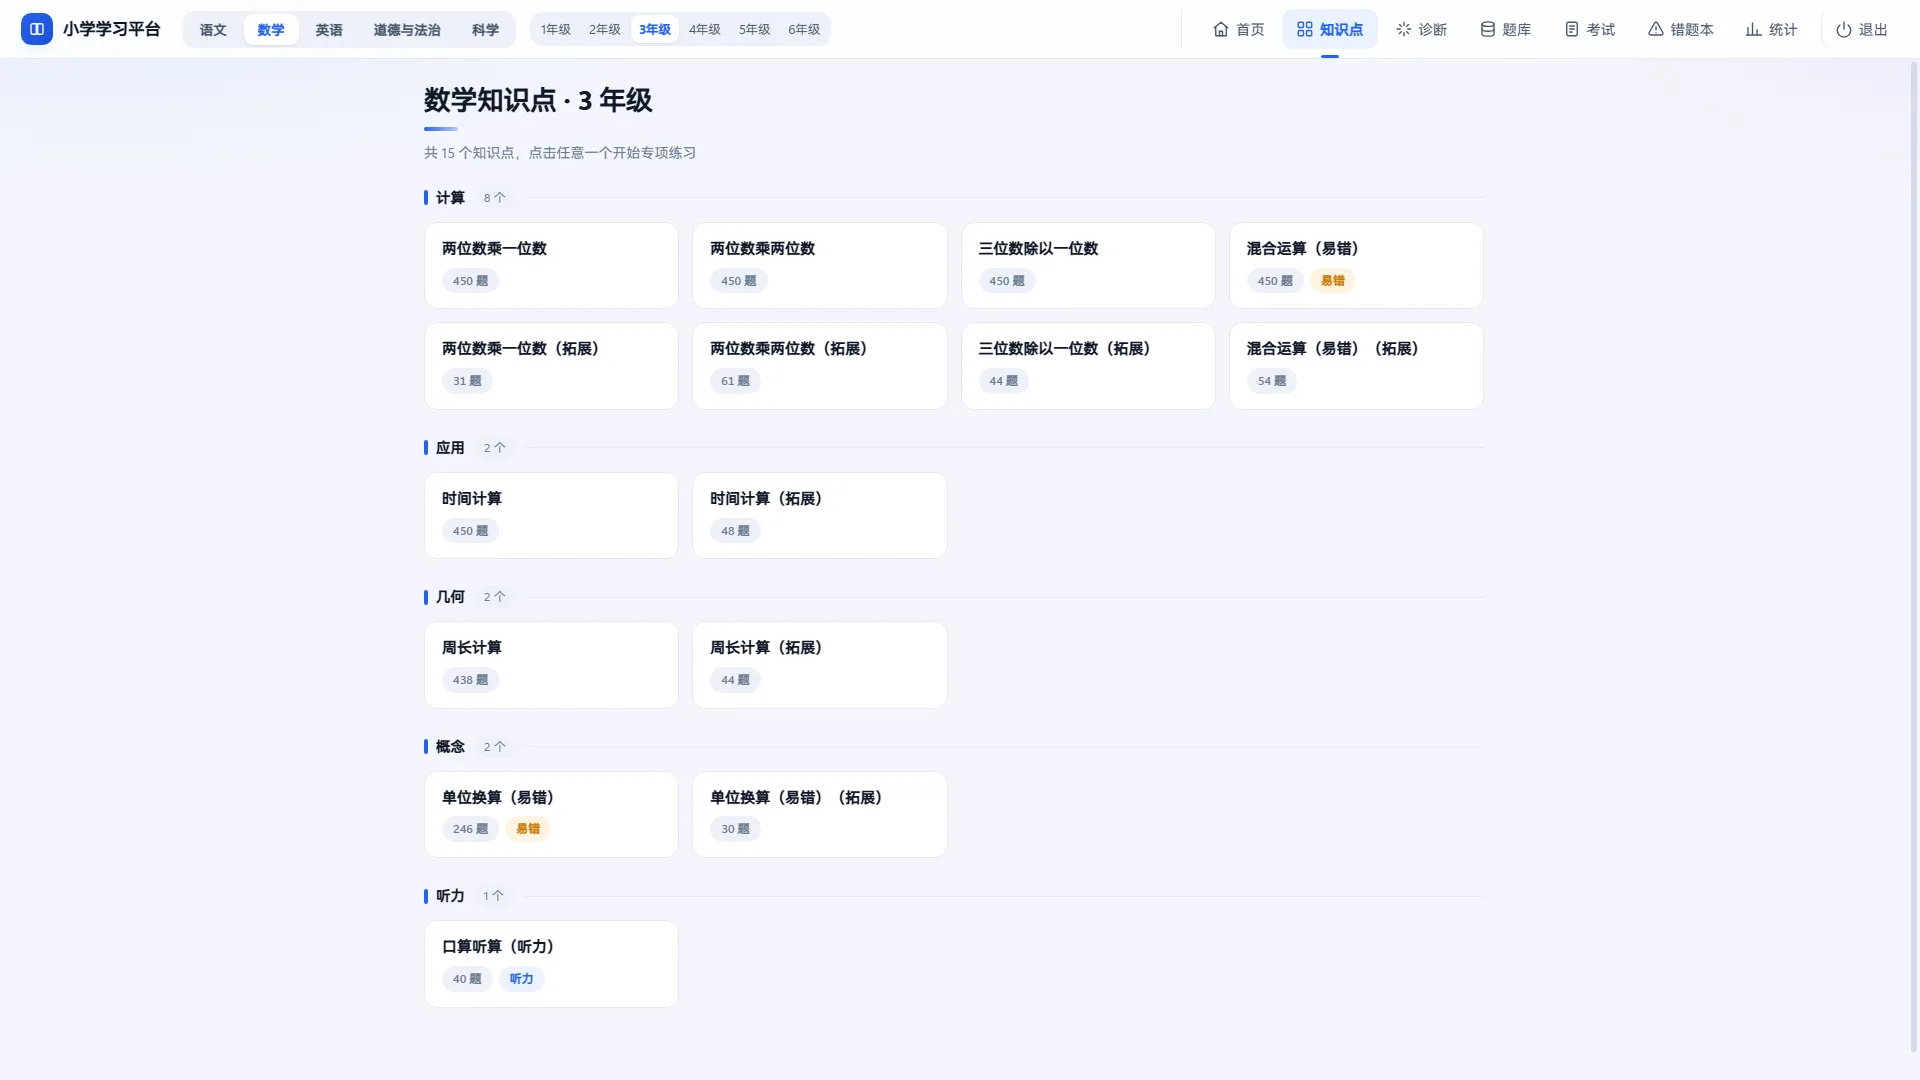Open 口算听算（听力） card
This screenshot has height=1080, width=1920.
click(551, 963)
